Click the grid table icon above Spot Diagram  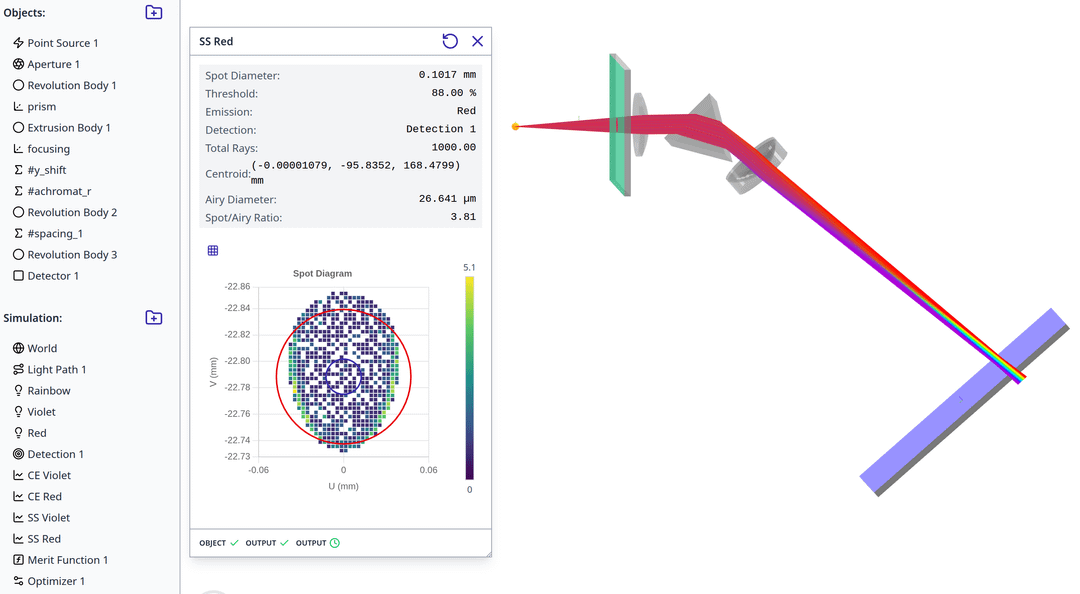(213, 251)
